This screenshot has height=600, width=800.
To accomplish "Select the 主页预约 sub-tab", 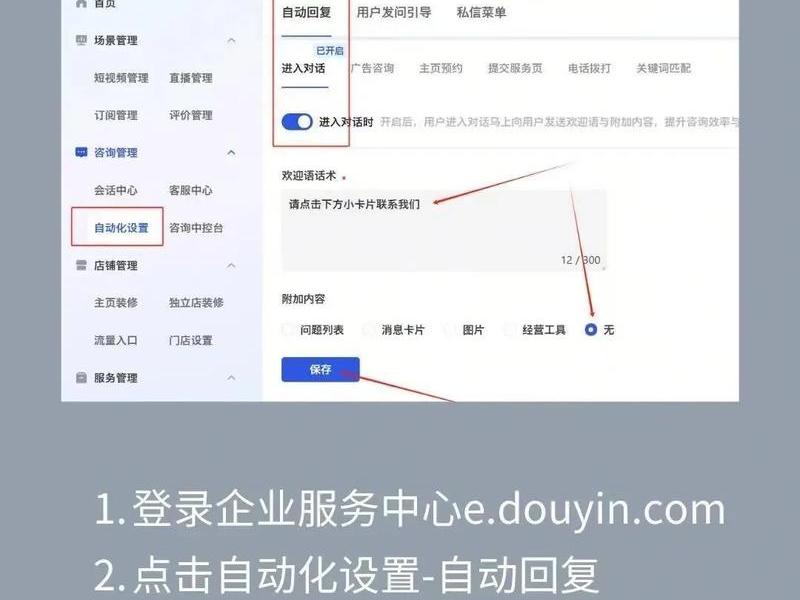I will (x=441, y=68).
